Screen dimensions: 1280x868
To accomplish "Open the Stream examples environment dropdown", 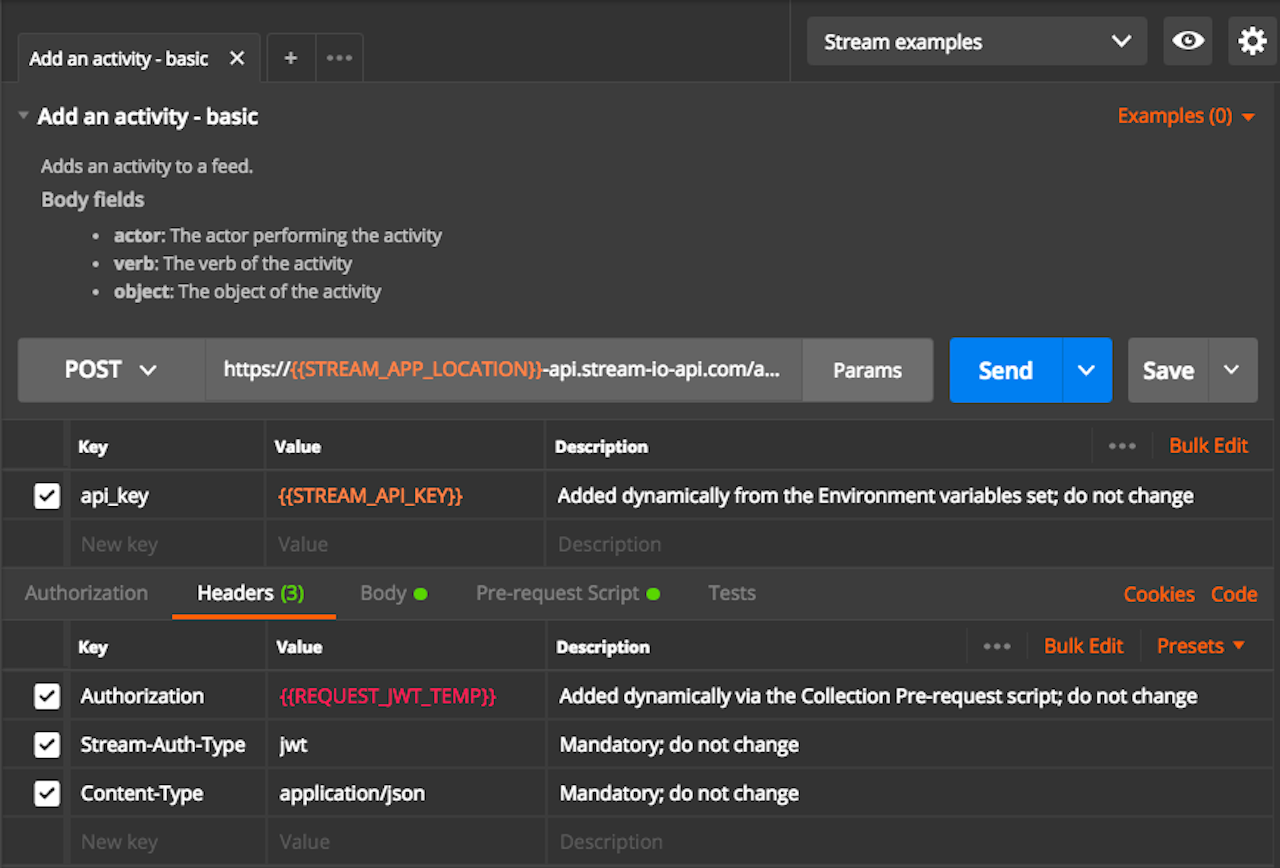I will point(975,41).
